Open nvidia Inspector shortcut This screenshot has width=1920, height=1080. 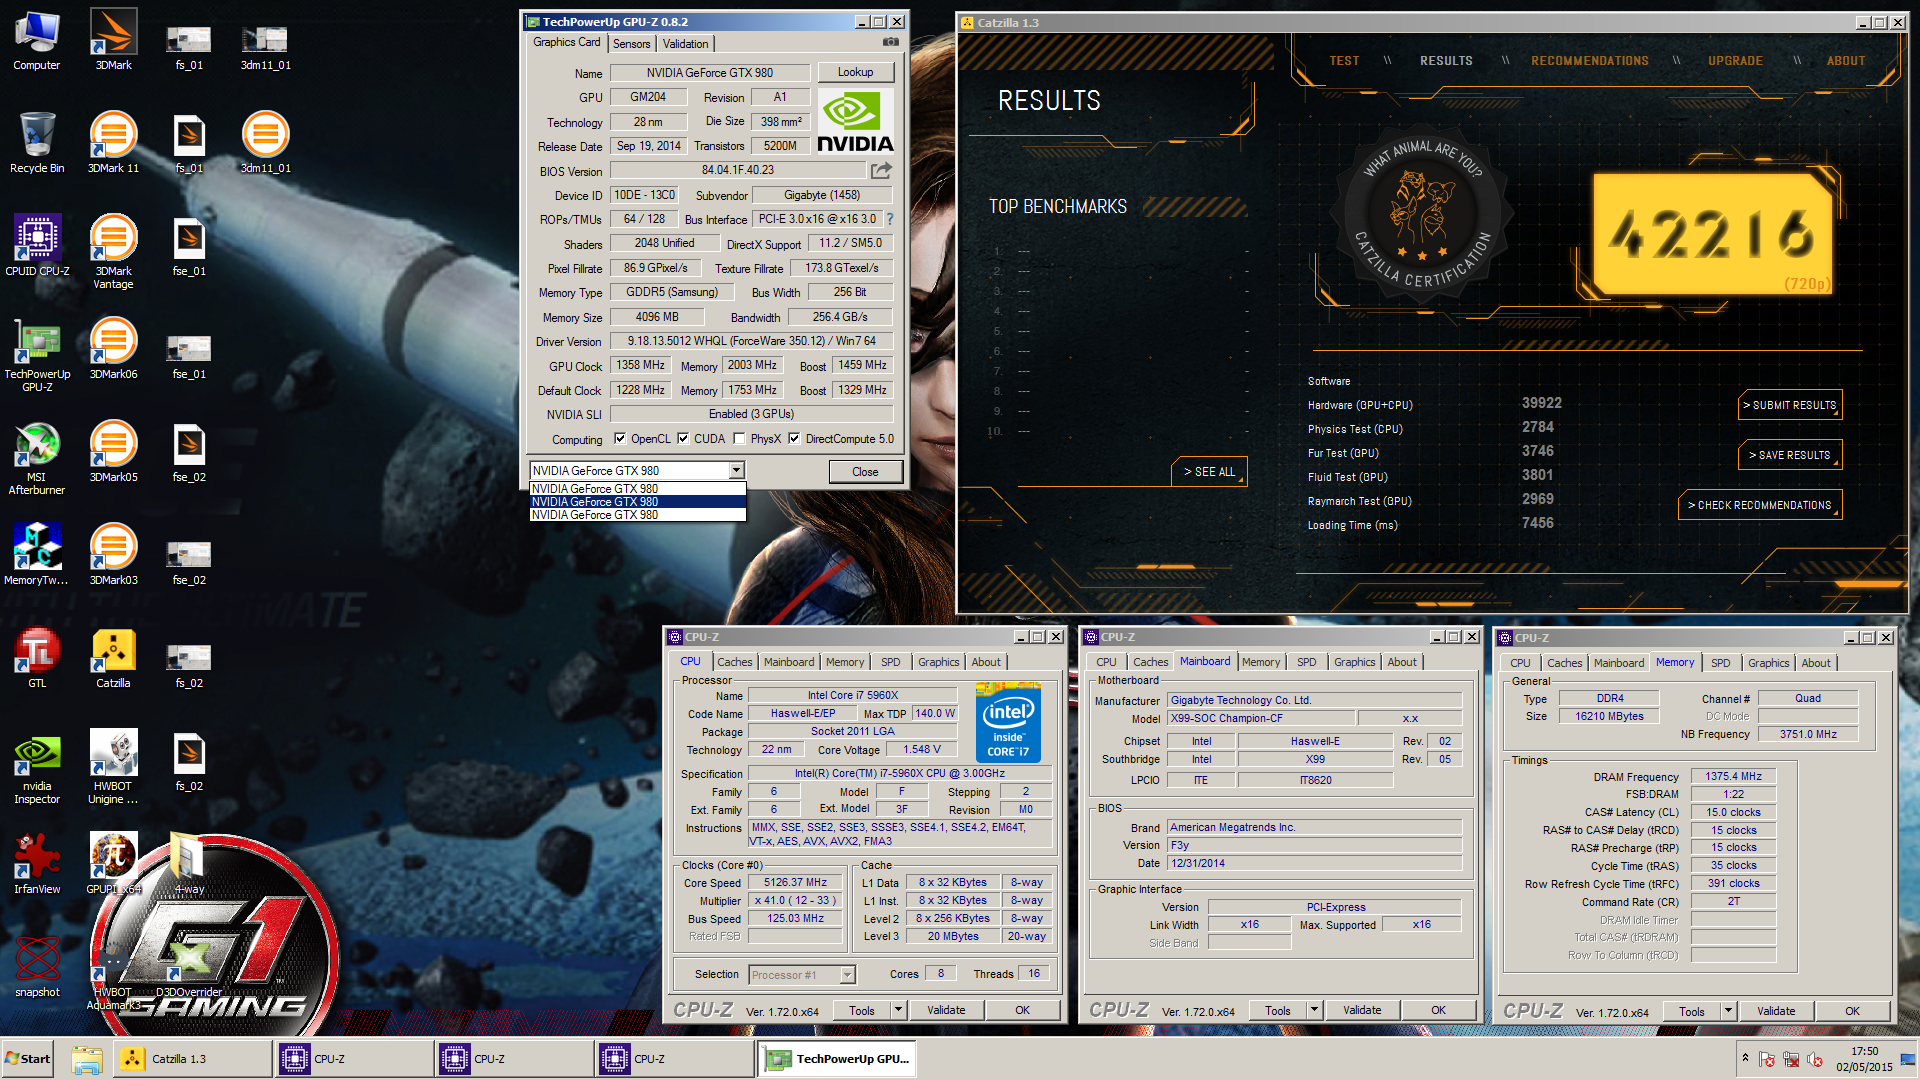pyautogui.click(x=37, y=768)
